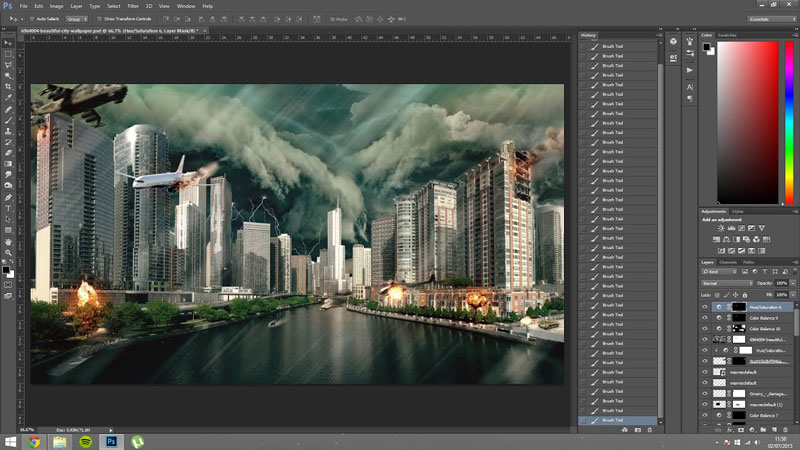Viewport: 800px width, 450px height.
Task: Toggle visibility of the Color Balance 9 layer
Action: coord(705,317)
